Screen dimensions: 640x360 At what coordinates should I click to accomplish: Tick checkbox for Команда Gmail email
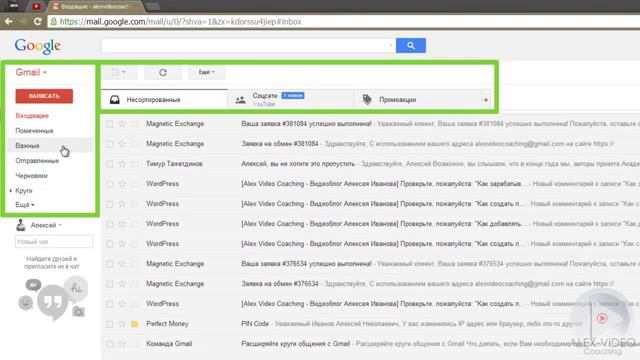pyautogui.click(x=109, y=344)
